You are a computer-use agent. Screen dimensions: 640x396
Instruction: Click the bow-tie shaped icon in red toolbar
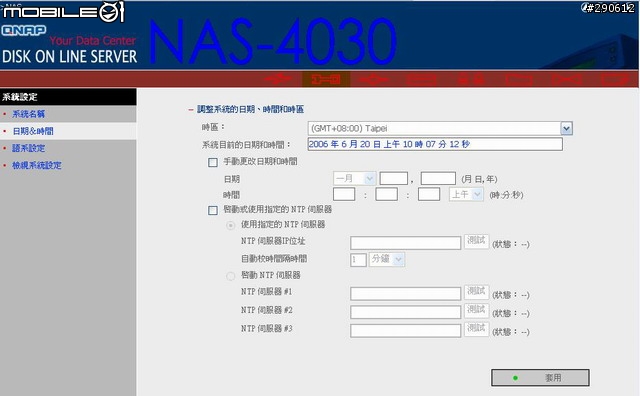click(566, 79)
